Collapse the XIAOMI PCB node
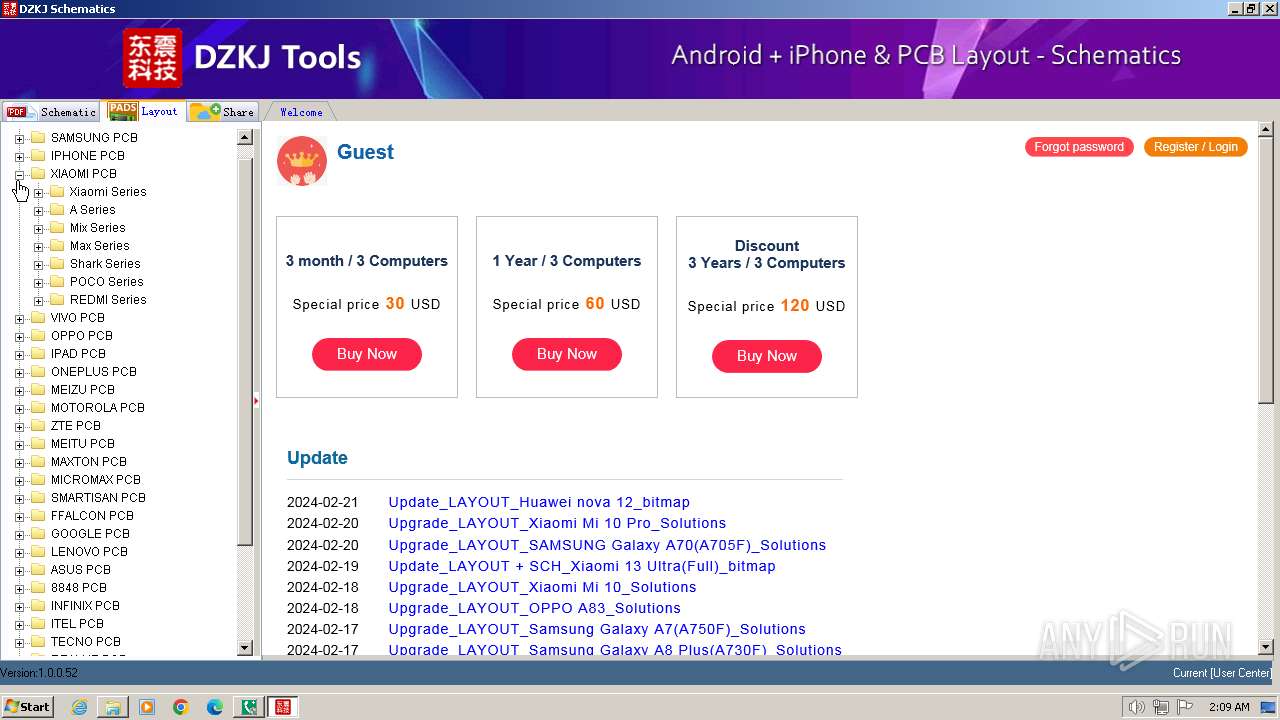1280x720 pixels. (x=19, y=174)
